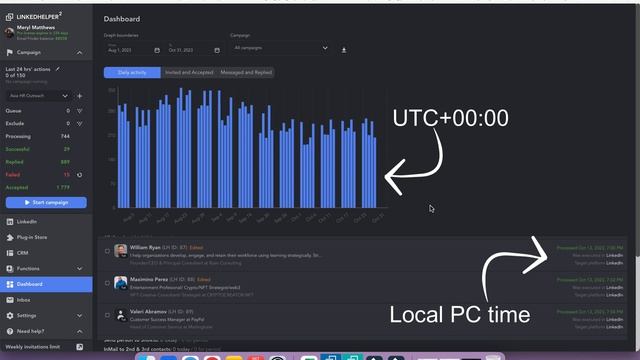Open the Processing list showing 744

(x=38, y=136)
